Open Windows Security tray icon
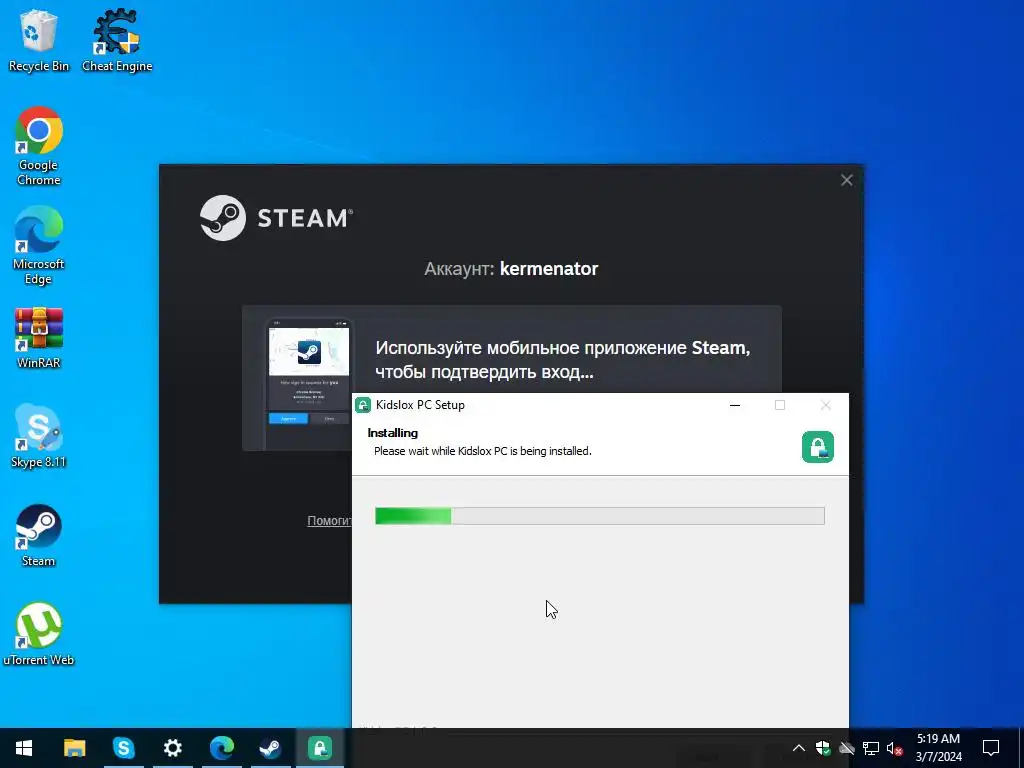 (822, 748)
